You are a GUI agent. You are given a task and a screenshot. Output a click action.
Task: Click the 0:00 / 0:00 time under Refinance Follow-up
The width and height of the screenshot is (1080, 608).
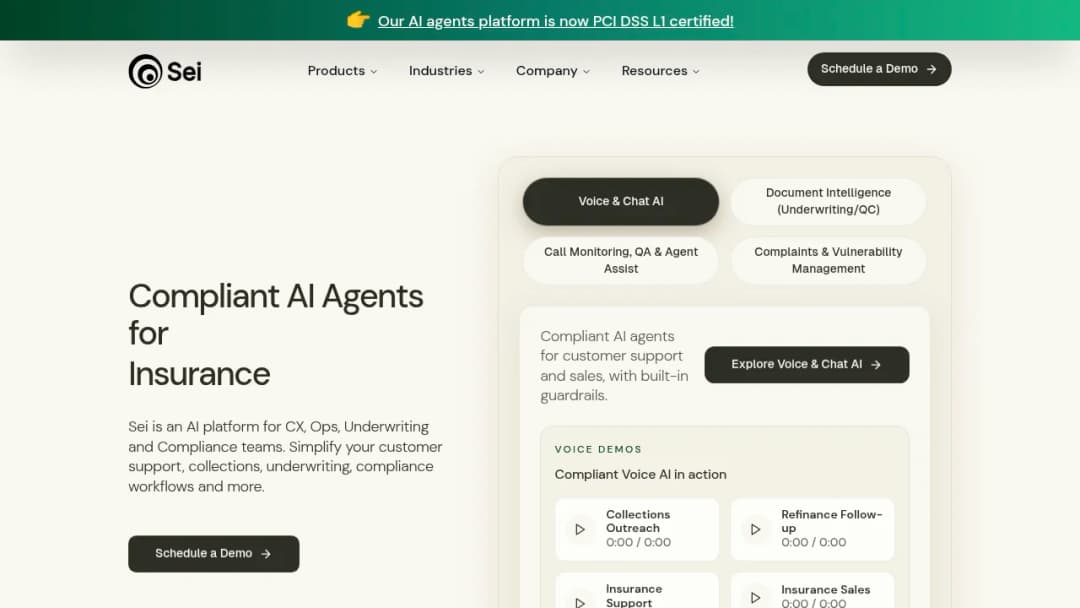click(x=813, y=543)
